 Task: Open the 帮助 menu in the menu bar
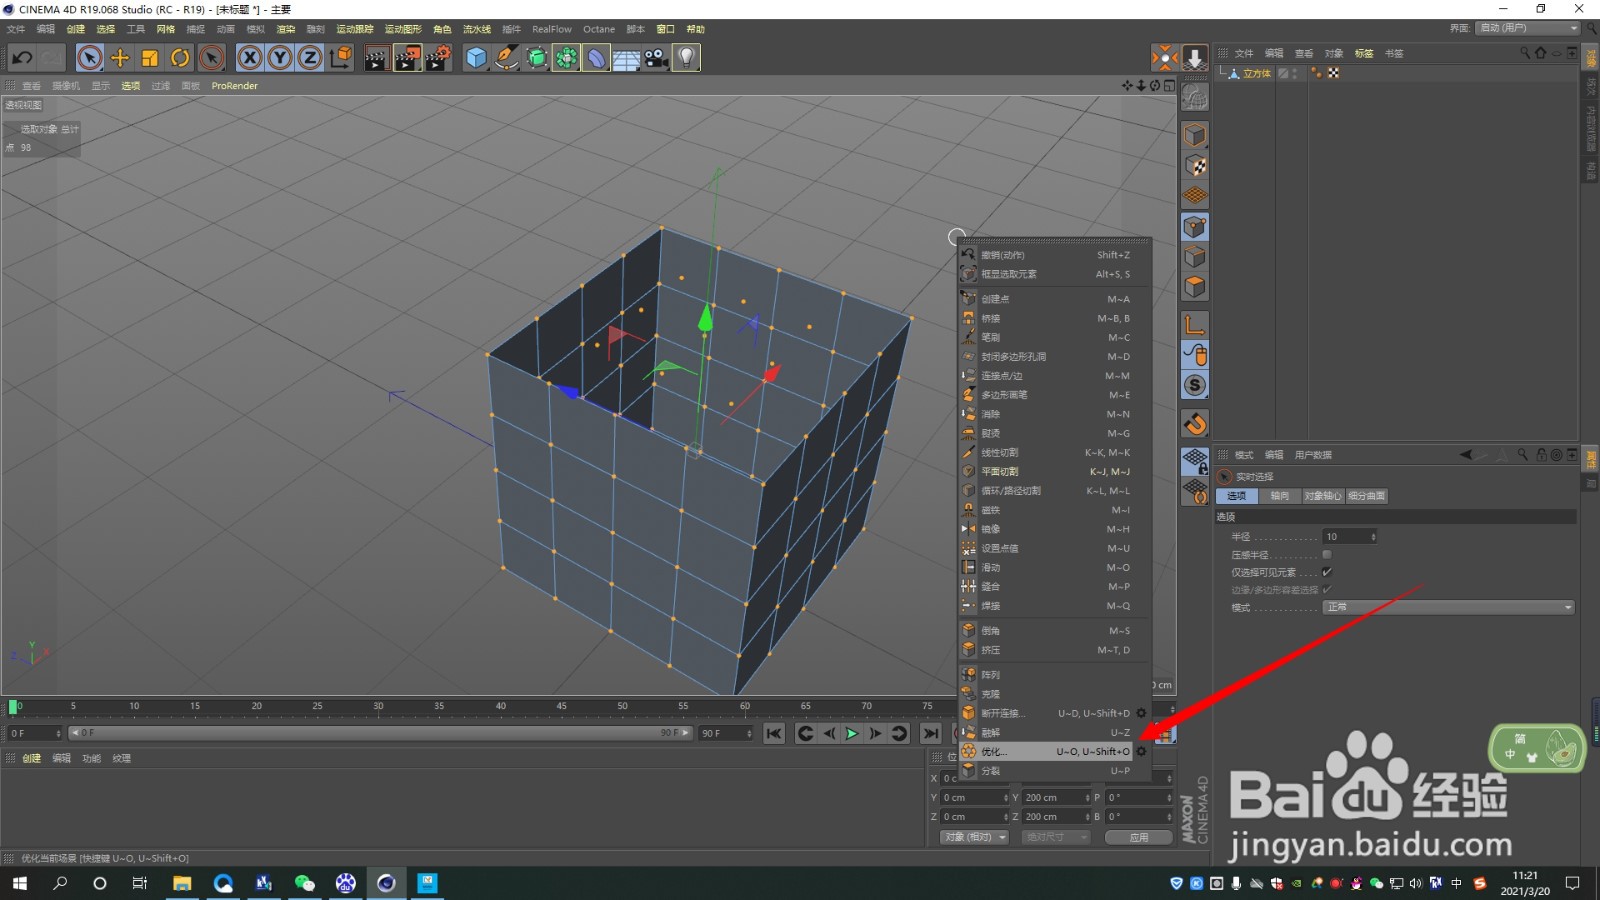[695, 29]
